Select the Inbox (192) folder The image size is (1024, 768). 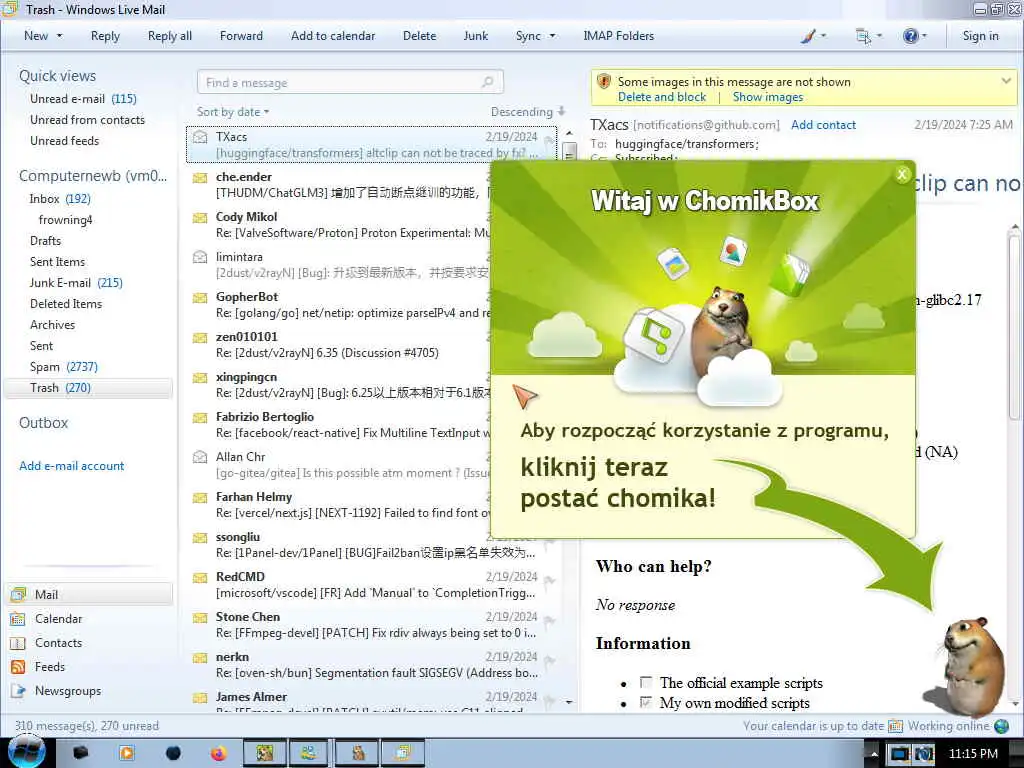(60, 199)
